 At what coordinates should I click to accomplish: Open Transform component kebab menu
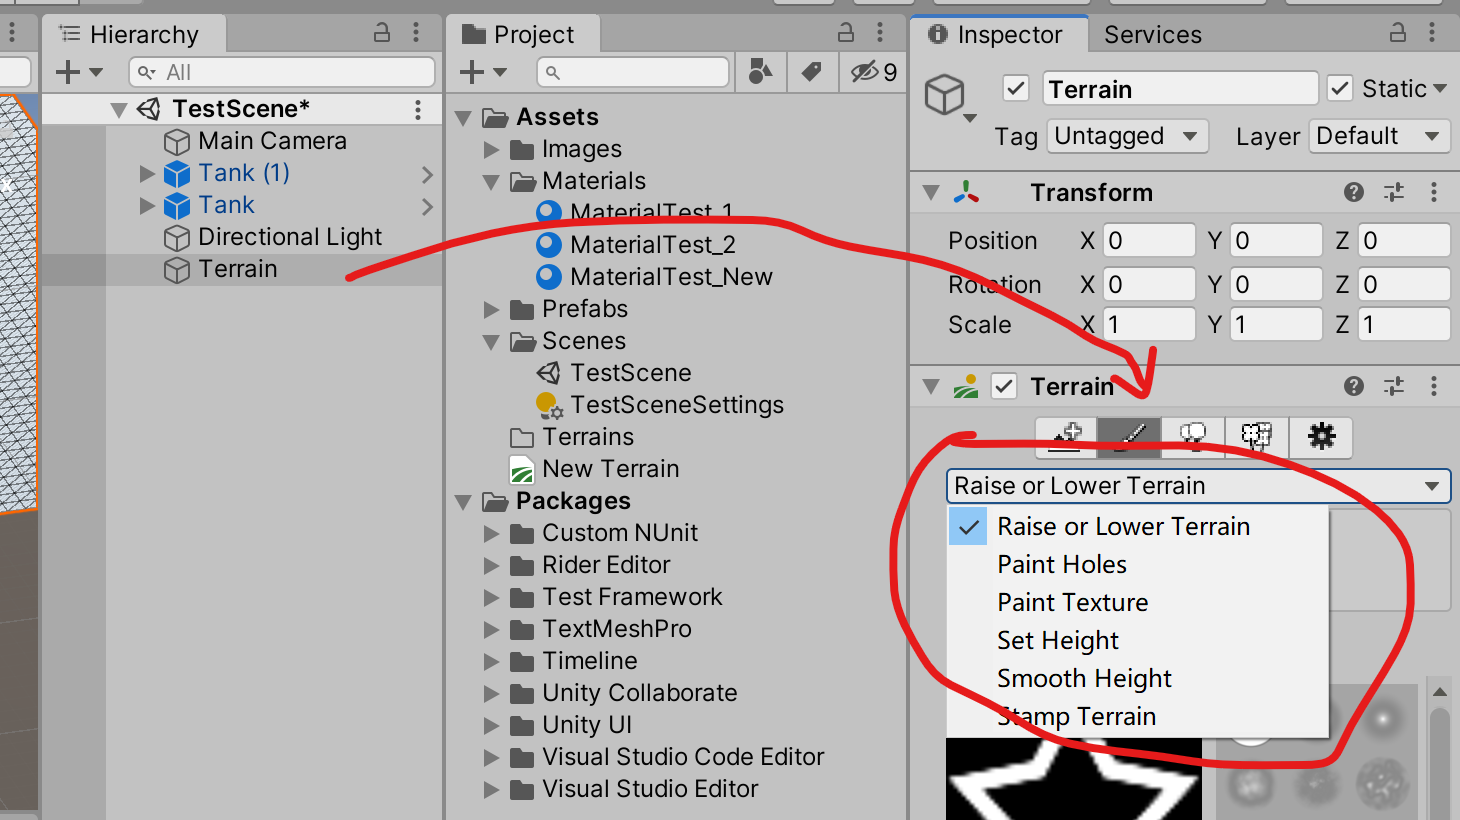[1434, 192]
